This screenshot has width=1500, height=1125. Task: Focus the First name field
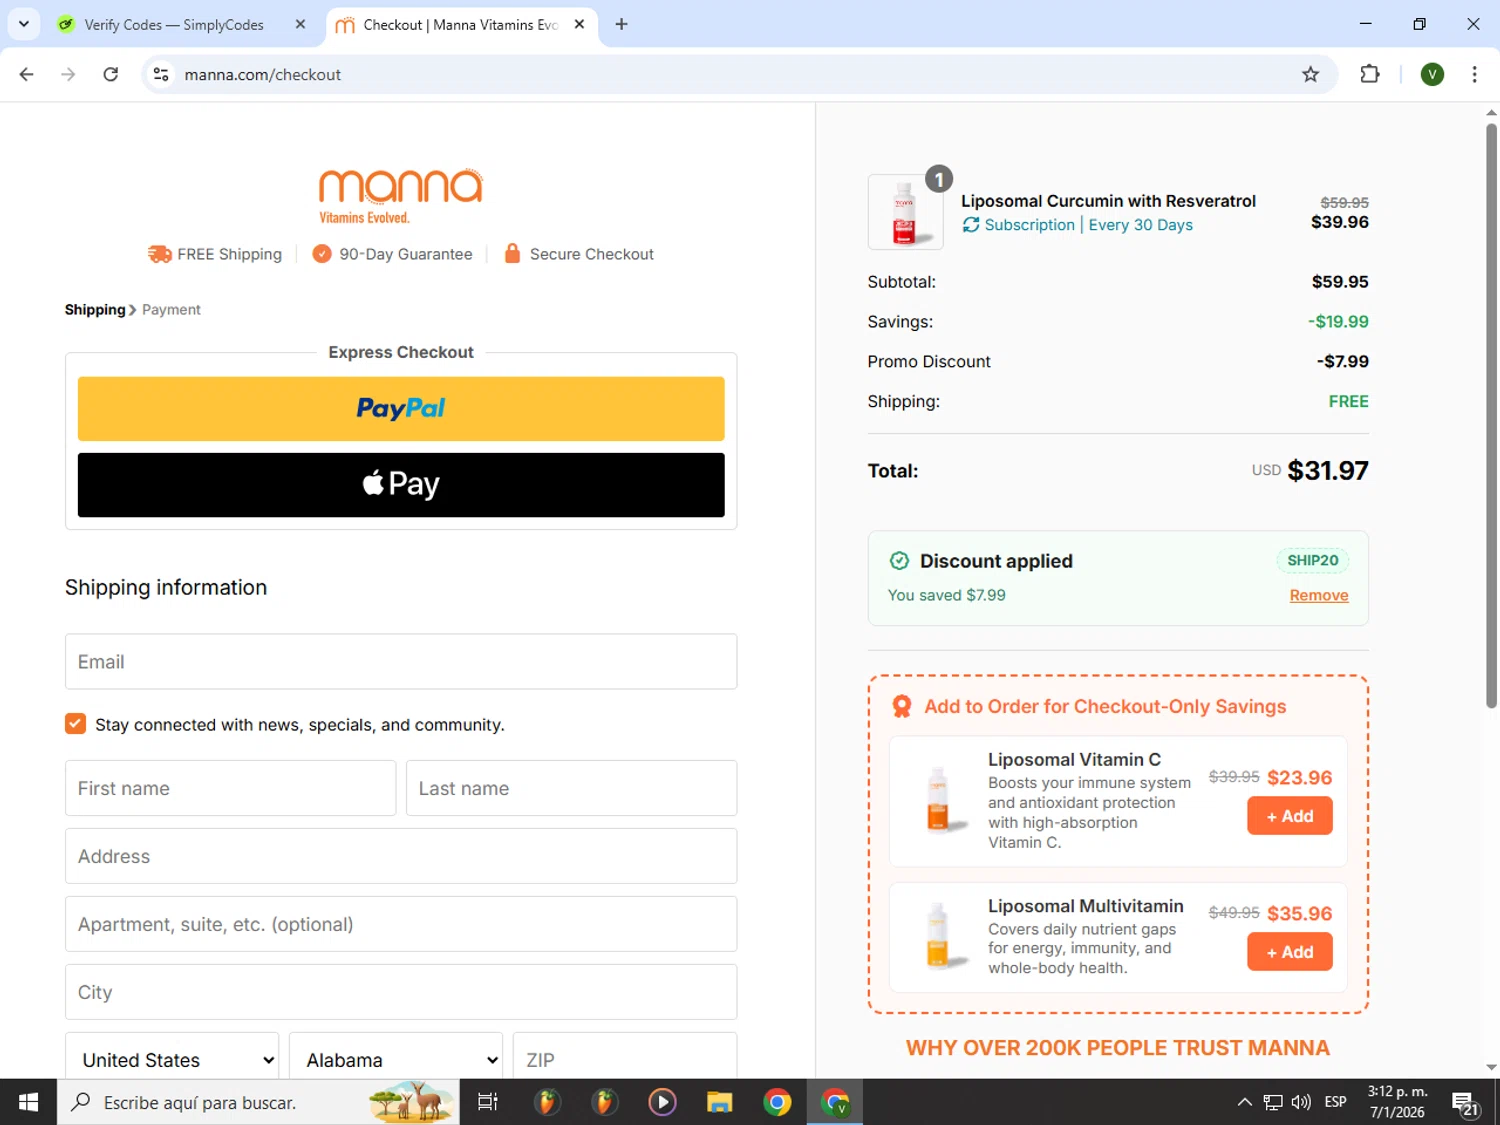230,788
